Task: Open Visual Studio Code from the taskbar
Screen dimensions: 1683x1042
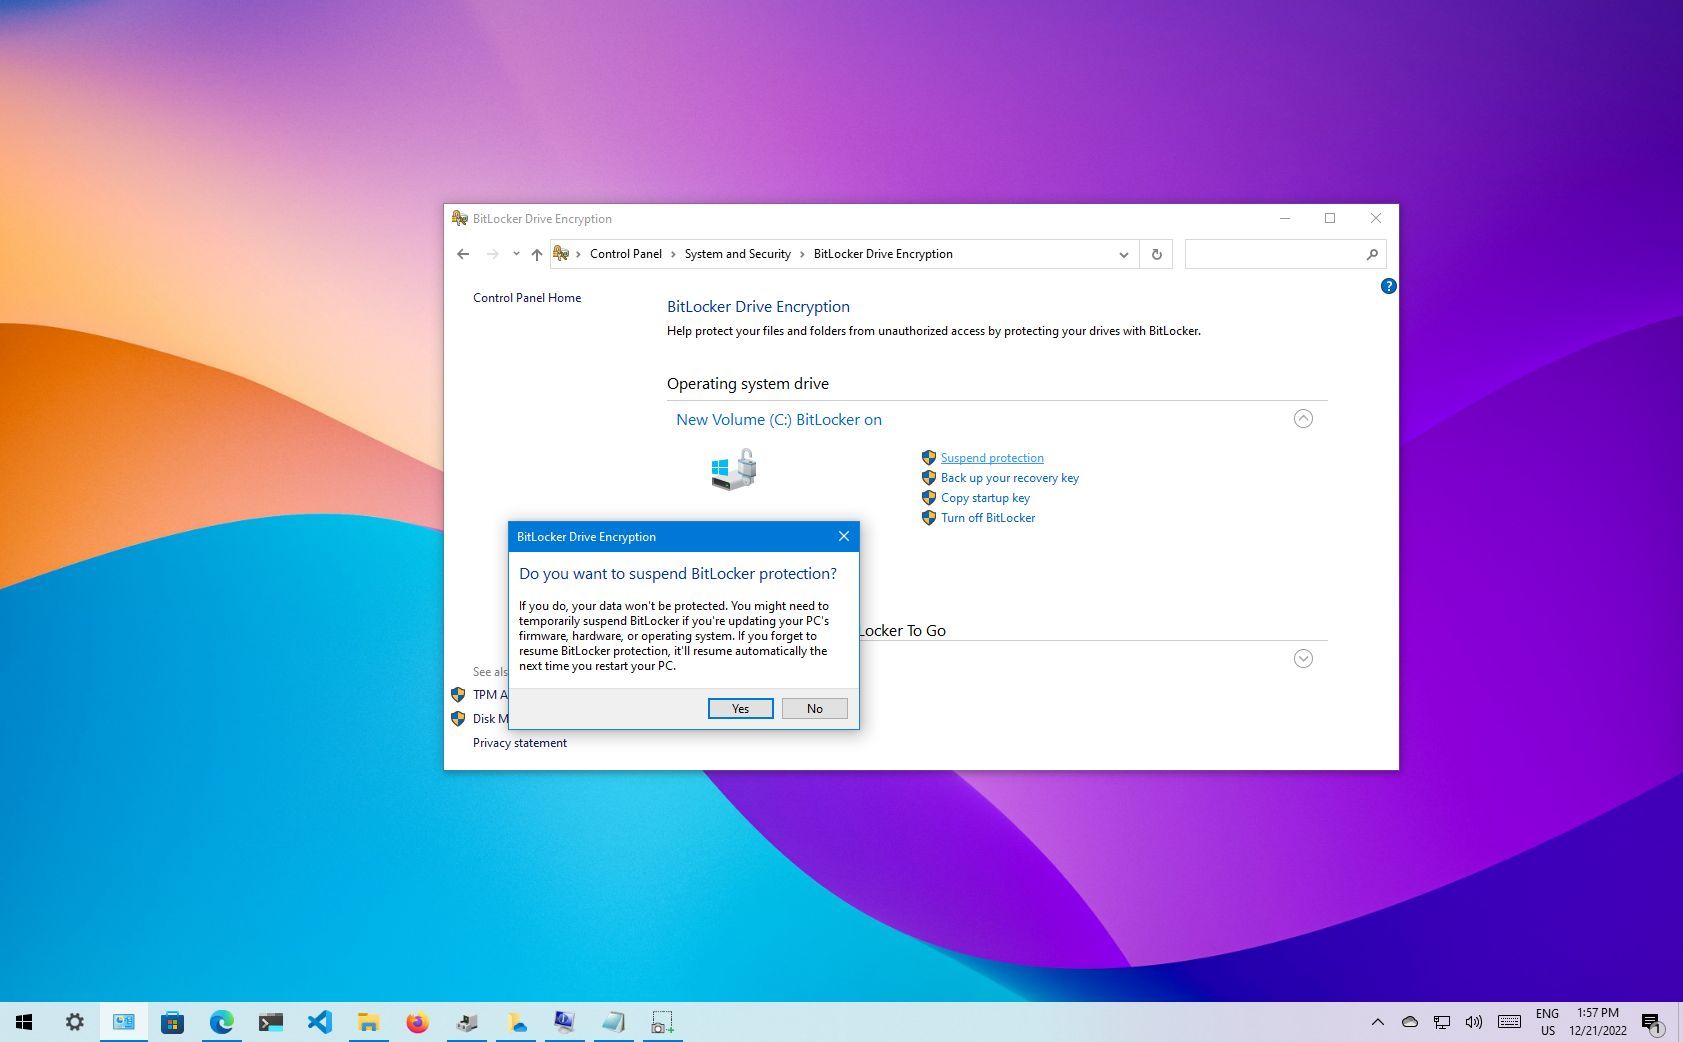Action: [320, 1022]
